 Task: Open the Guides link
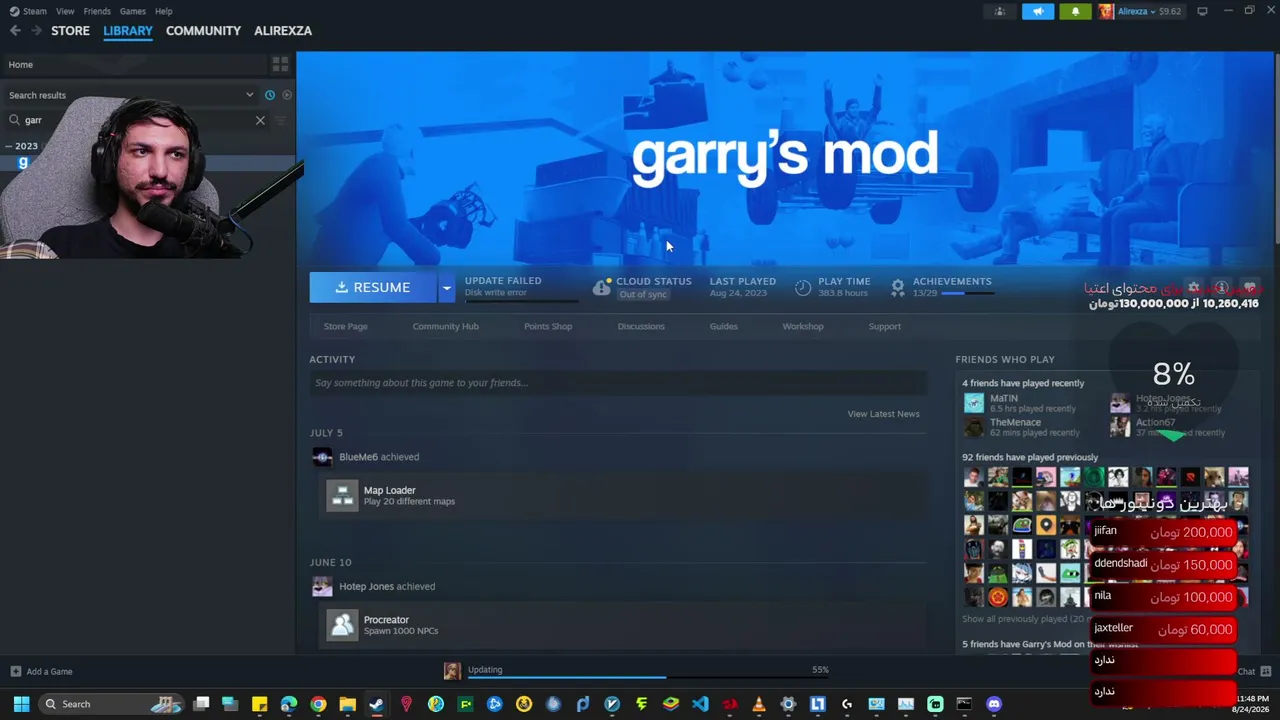coord(724,326)
